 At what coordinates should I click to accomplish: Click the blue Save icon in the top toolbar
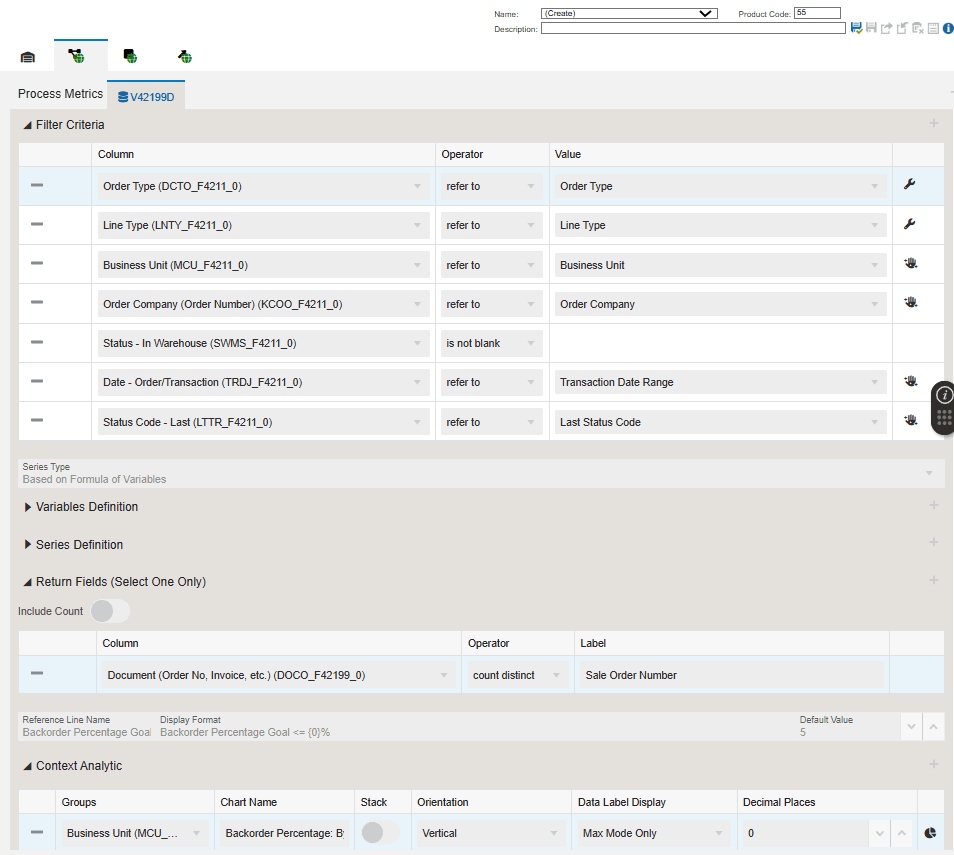tap(856, 27)
